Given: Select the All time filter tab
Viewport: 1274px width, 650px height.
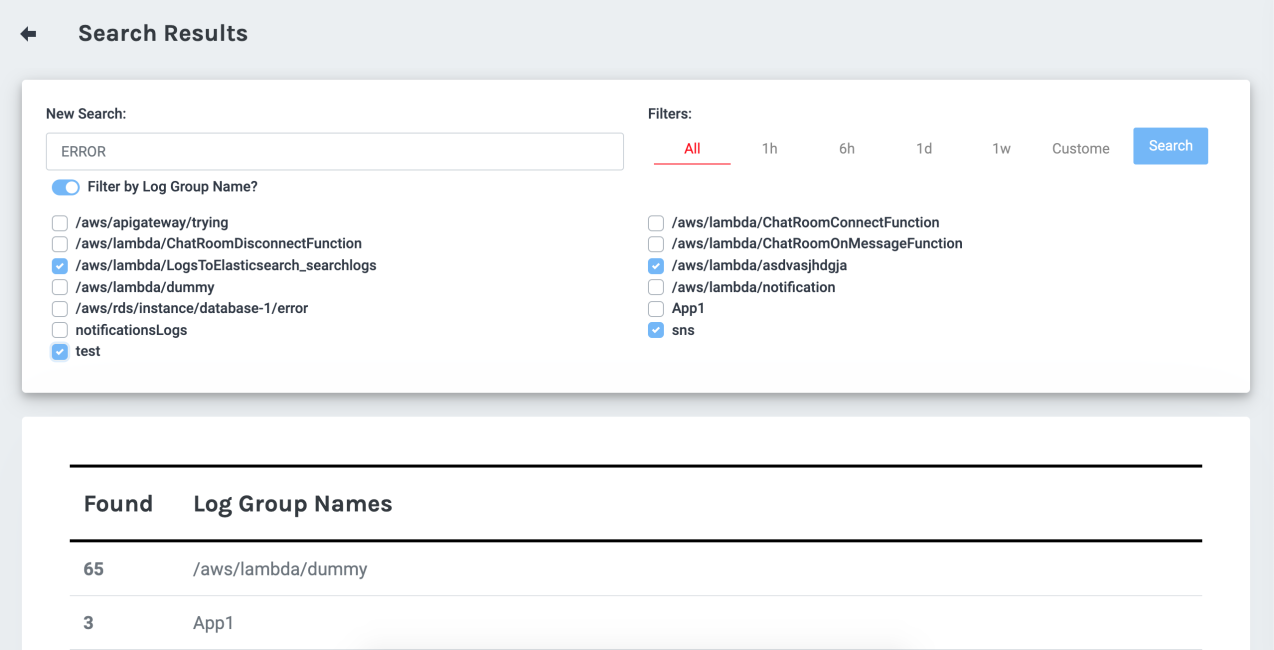Looking at the screenshot, I should (692, 149).
